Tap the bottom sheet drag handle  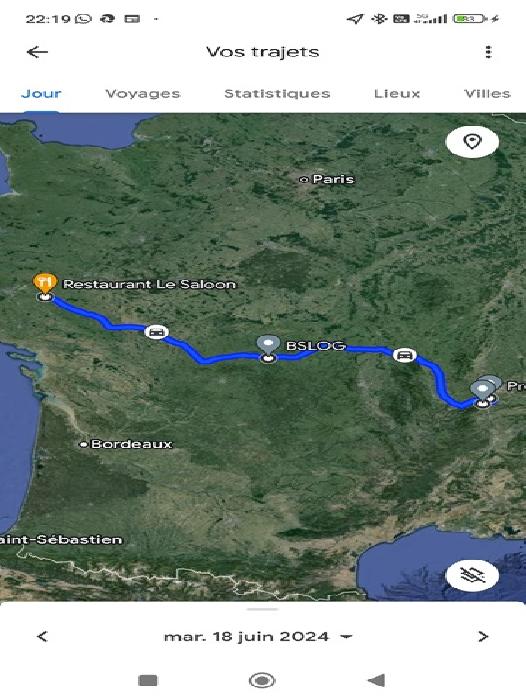[263, 609]
